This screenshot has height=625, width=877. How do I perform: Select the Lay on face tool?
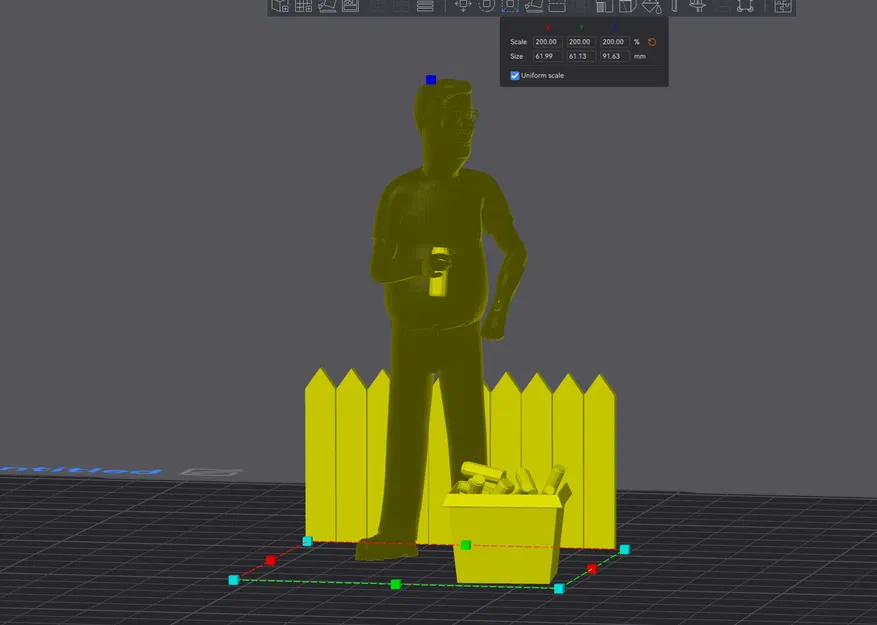534,6
